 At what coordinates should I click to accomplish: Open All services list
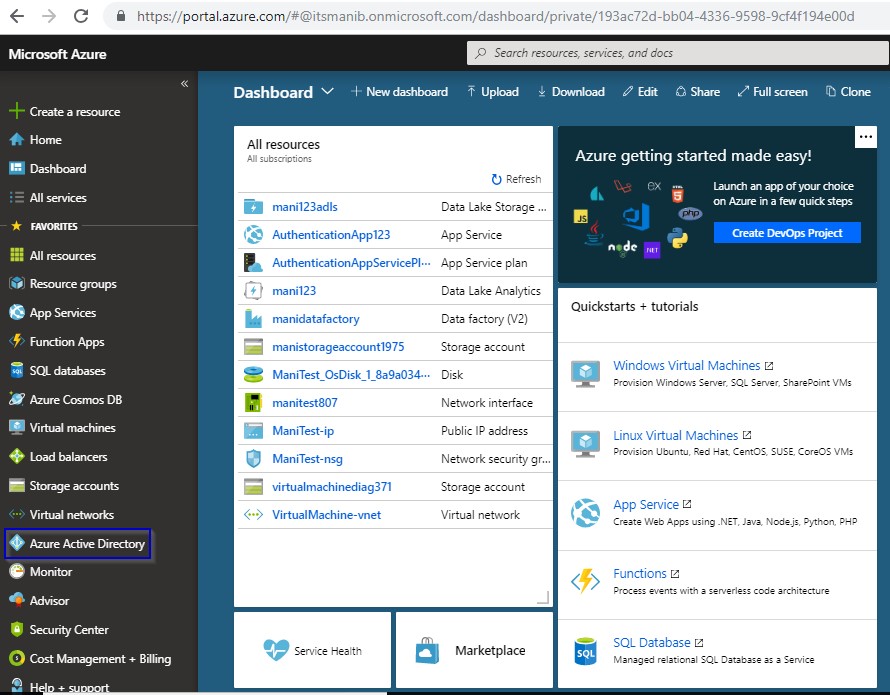[58, 198]
